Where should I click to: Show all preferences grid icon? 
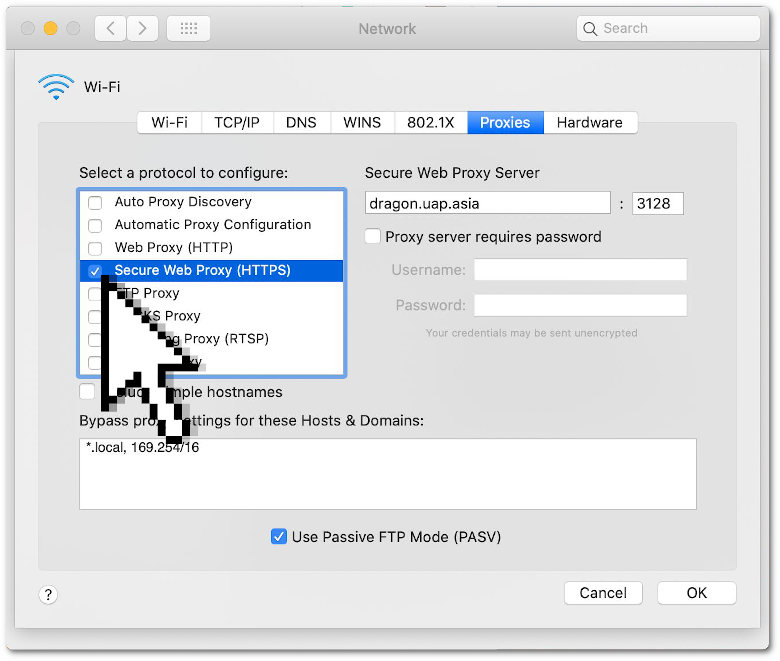(189, 28)
